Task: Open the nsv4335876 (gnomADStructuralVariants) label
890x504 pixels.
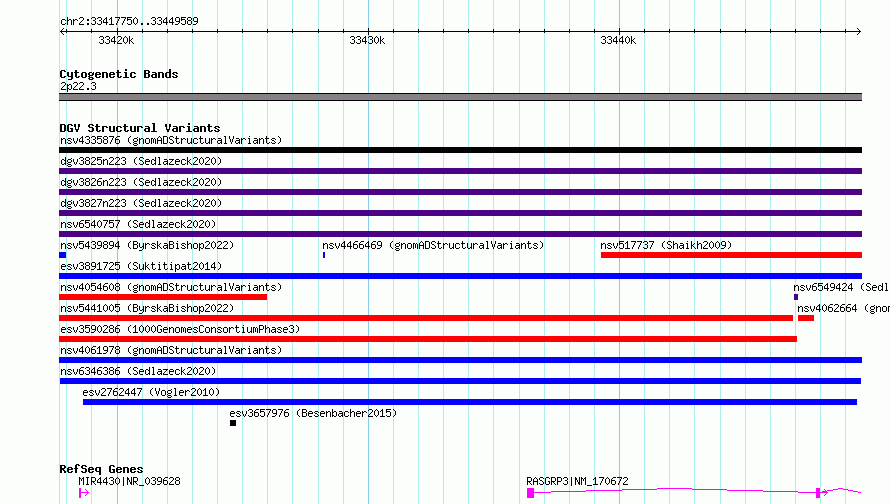Action: (x=171, y=140)
